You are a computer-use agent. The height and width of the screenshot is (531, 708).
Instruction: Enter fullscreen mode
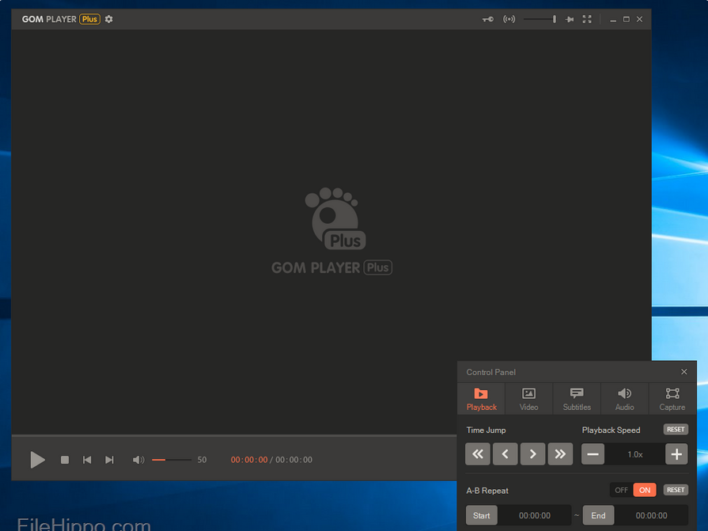(587, 19)
